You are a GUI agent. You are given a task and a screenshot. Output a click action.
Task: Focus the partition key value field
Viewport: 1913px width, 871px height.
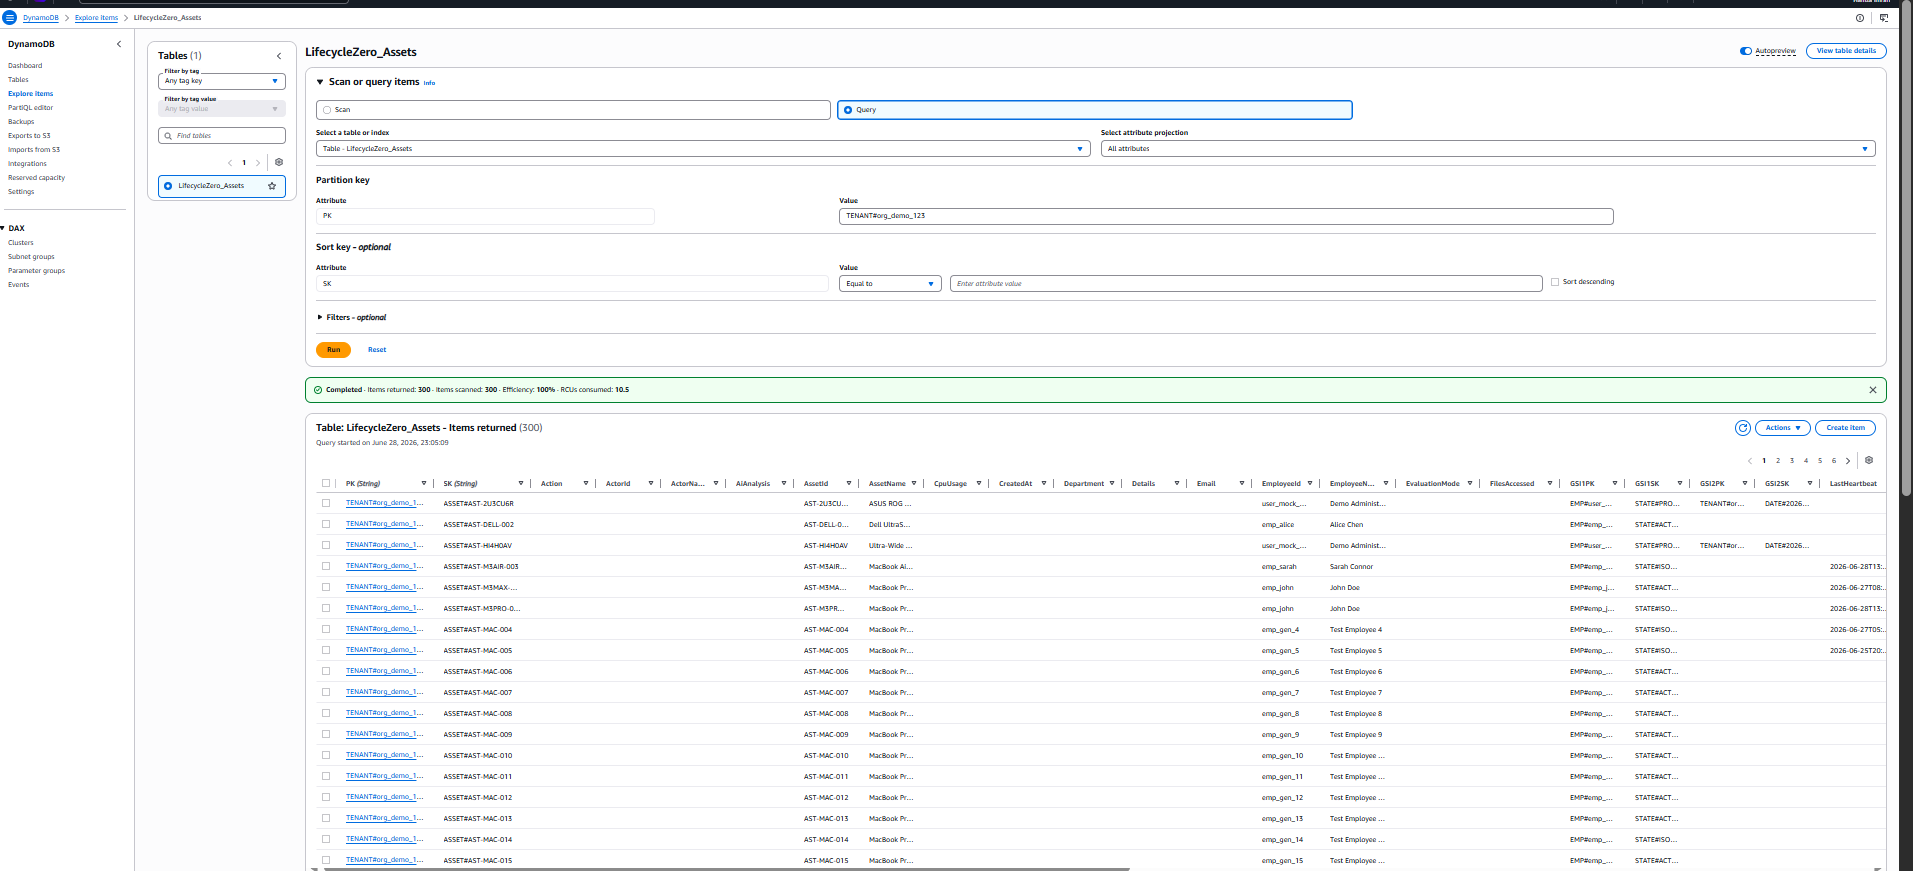[1226, 216]
